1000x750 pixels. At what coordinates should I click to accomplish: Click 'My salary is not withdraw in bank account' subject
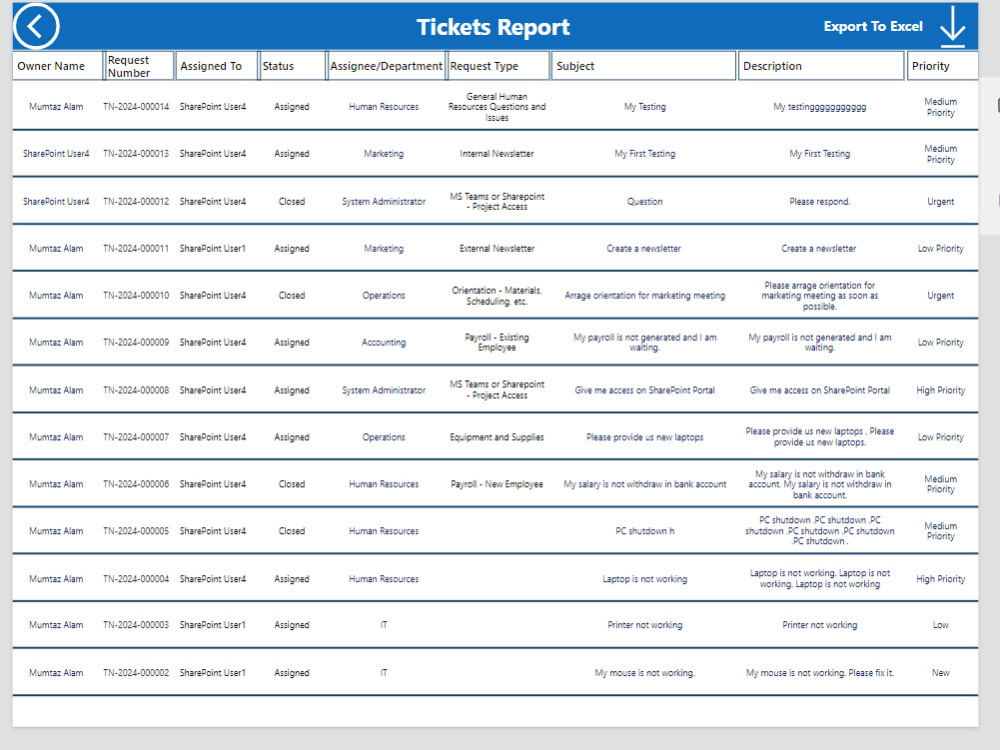tap(645, 484)
